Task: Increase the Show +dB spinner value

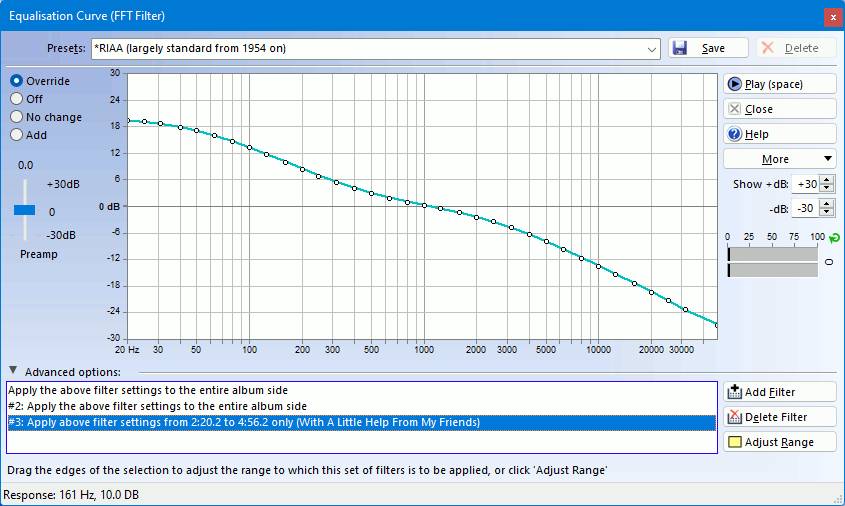Action: (826, 179)
